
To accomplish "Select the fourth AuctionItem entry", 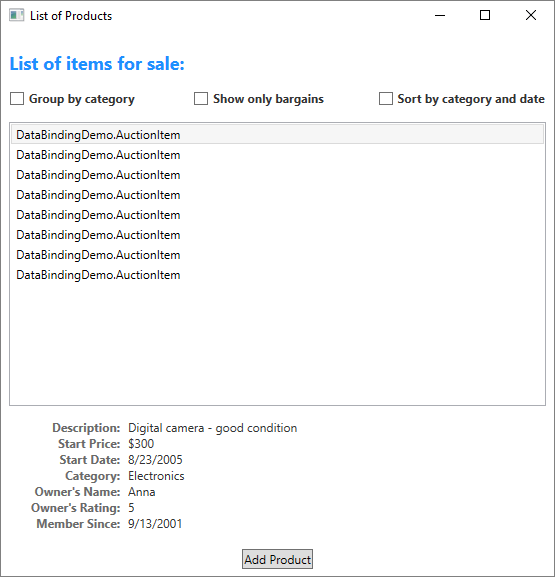I will click(278, 195).
